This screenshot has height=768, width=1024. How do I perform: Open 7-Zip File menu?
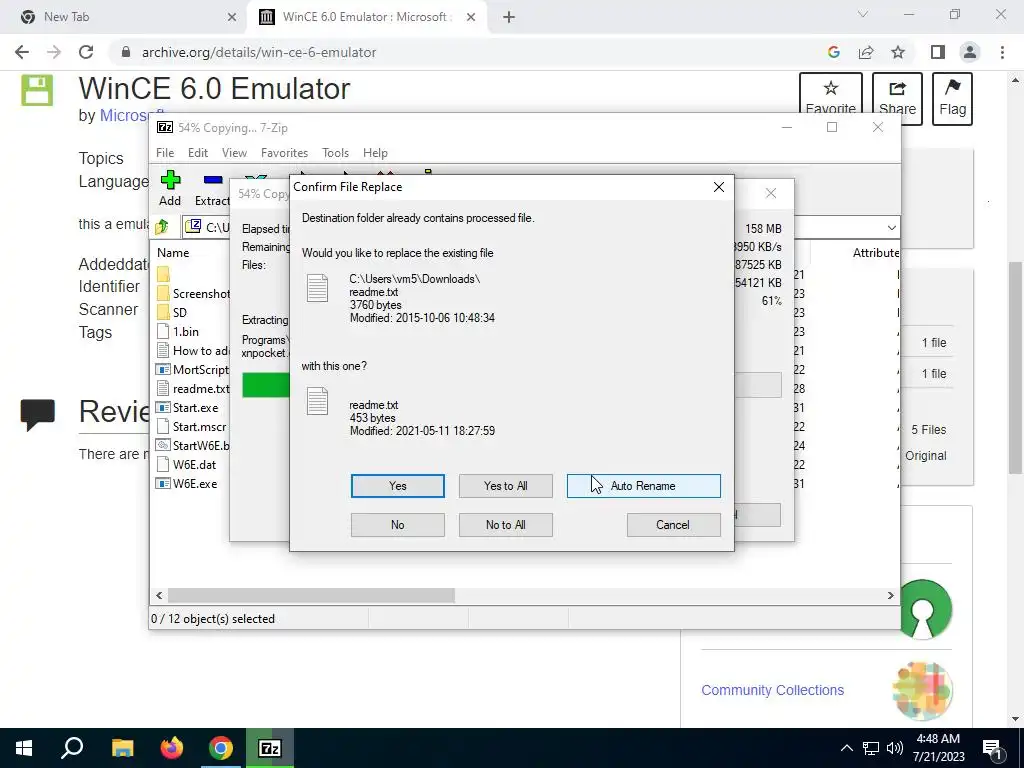click(165, 153)
